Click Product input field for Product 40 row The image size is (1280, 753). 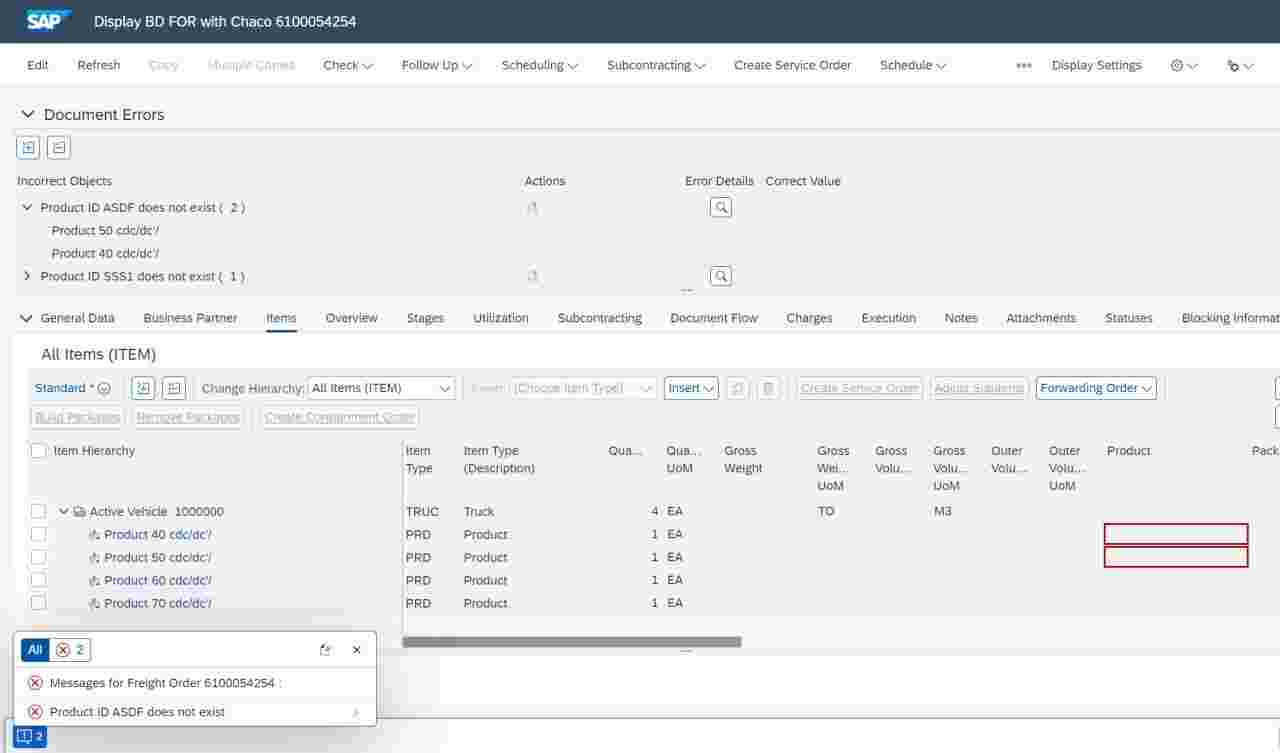[1175, 534]
